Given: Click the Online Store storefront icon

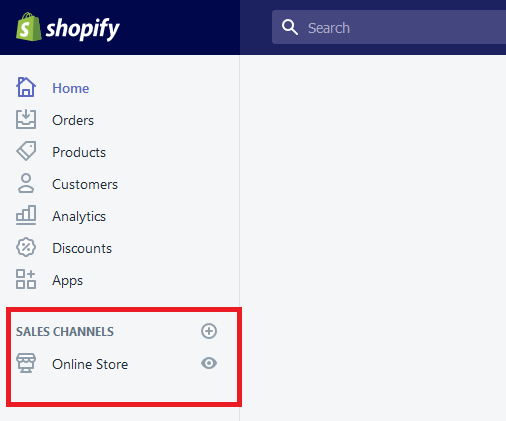Looking at the screenshot, I should click(x=26, y=363).
